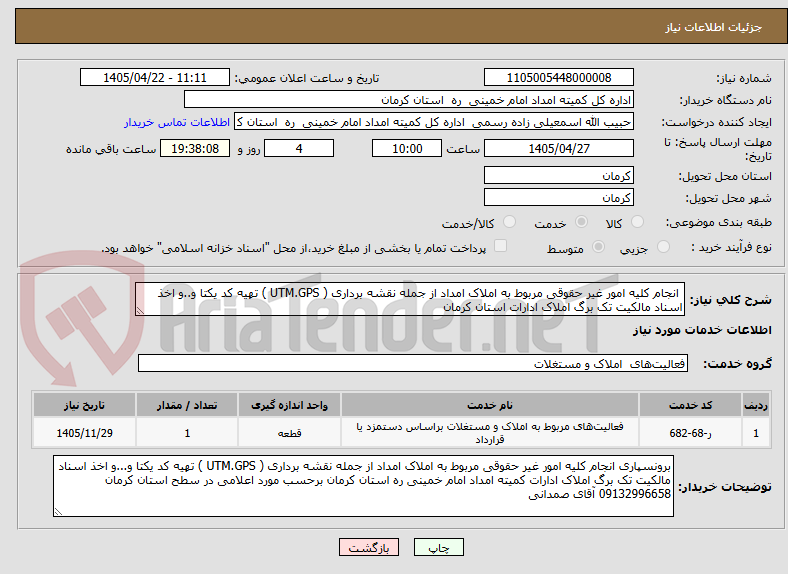The height and width of the screenshot is (574, 788).
Task: Click the تاریخ نیاز column header
Action: 84,405
